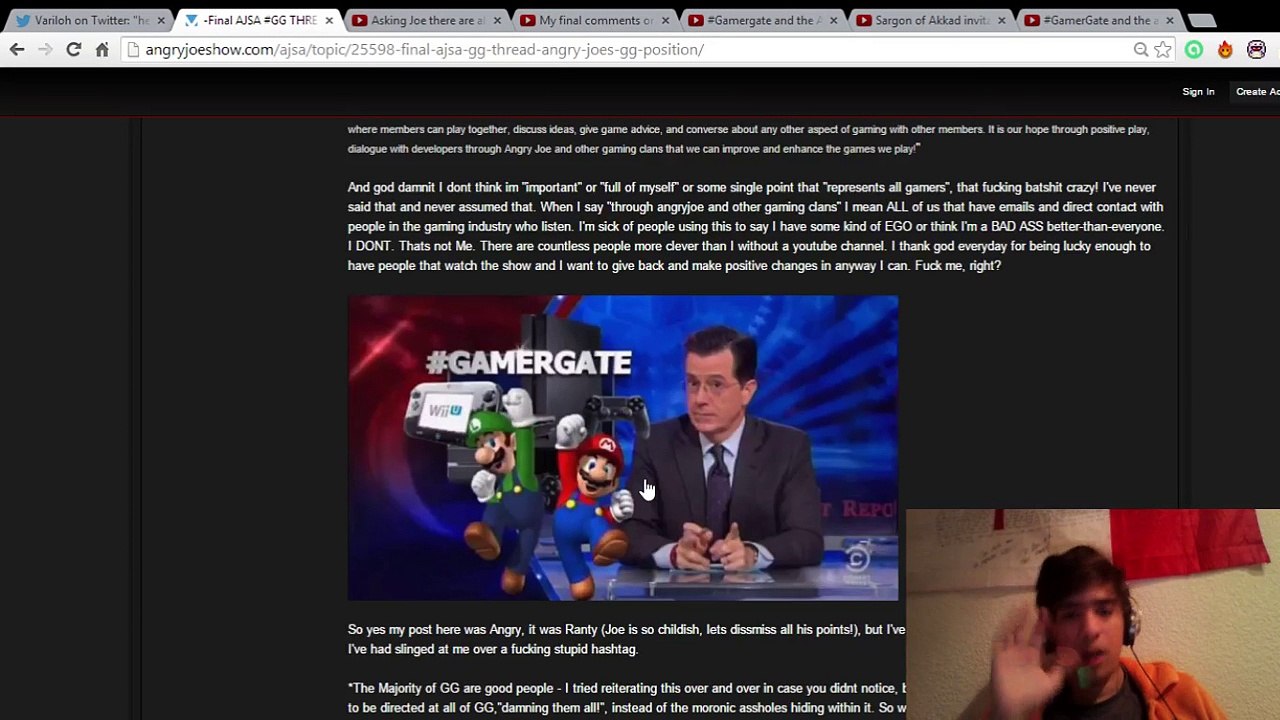Click the page icon beside the URL
The height and width of the screenshot is (720, 1280).
click(x=133, y=49)
